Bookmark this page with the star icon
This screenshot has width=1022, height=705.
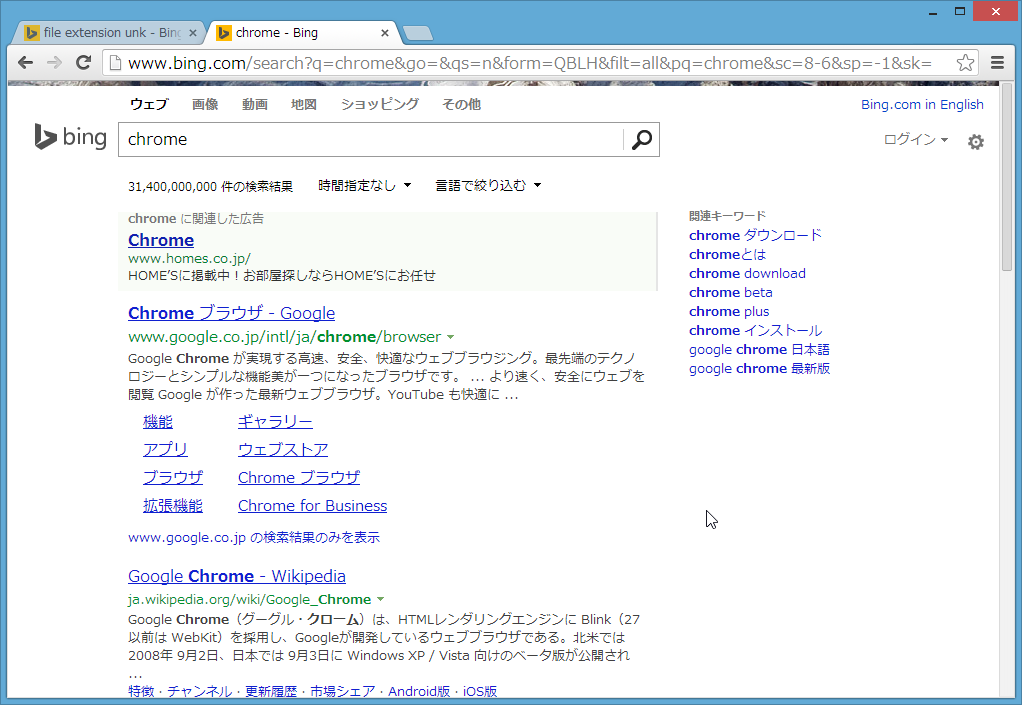(965, 63)
